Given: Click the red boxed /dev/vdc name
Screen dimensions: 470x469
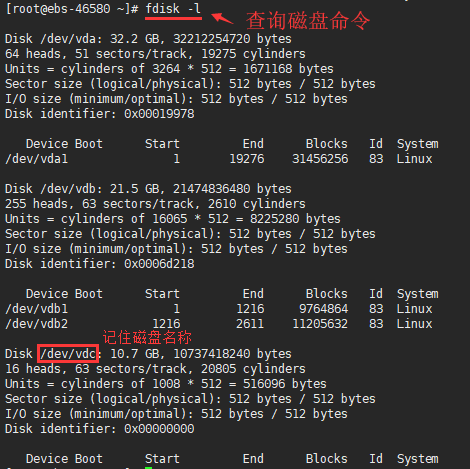Looking at the screenshot, I should [x=68, y=354].
